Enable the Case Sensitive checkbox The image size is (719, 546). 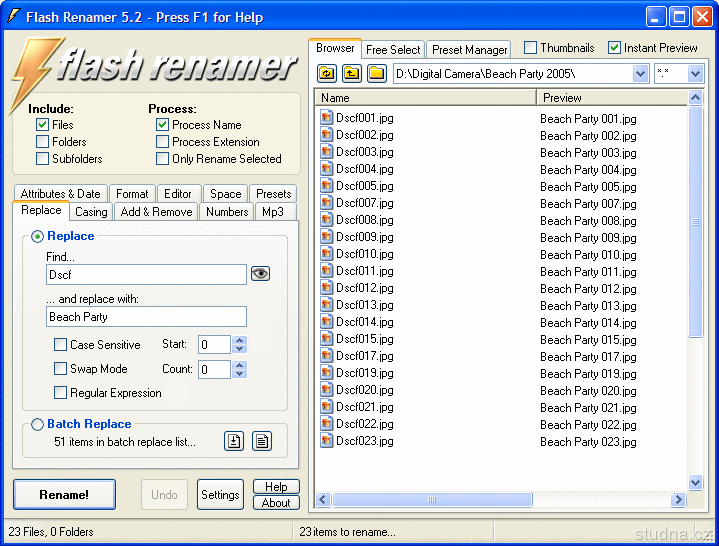pyautogui.click(x=61, y=345)
